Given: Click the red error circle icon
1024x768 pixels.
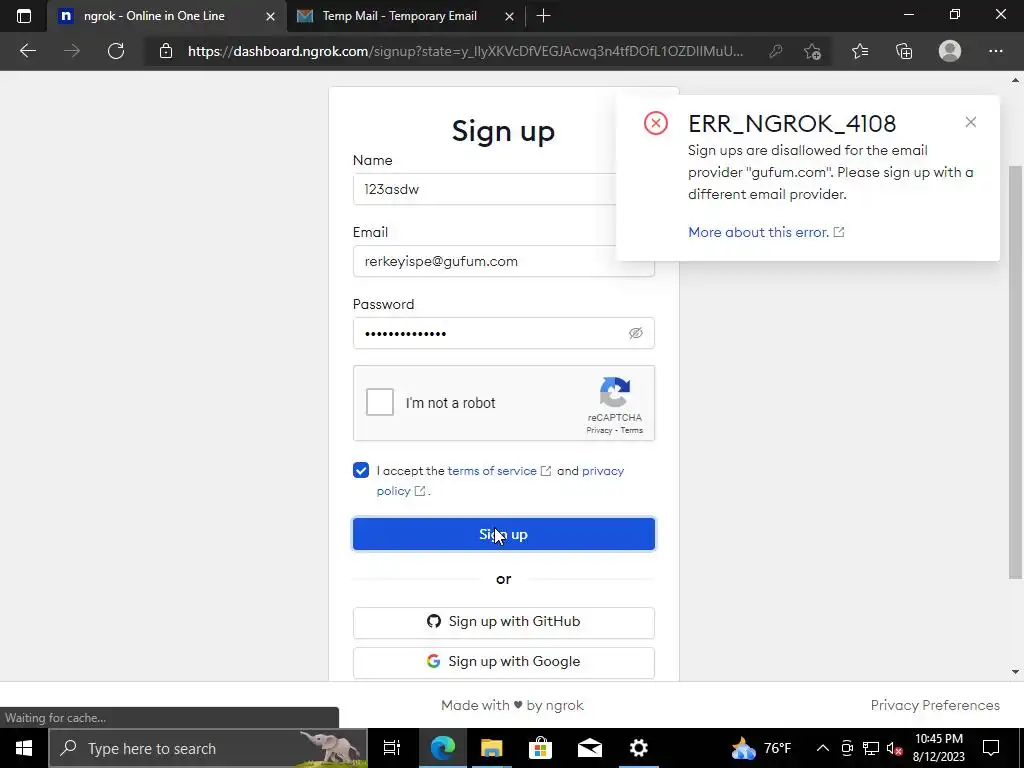Looking at the screenshot, I should point(656,123).
